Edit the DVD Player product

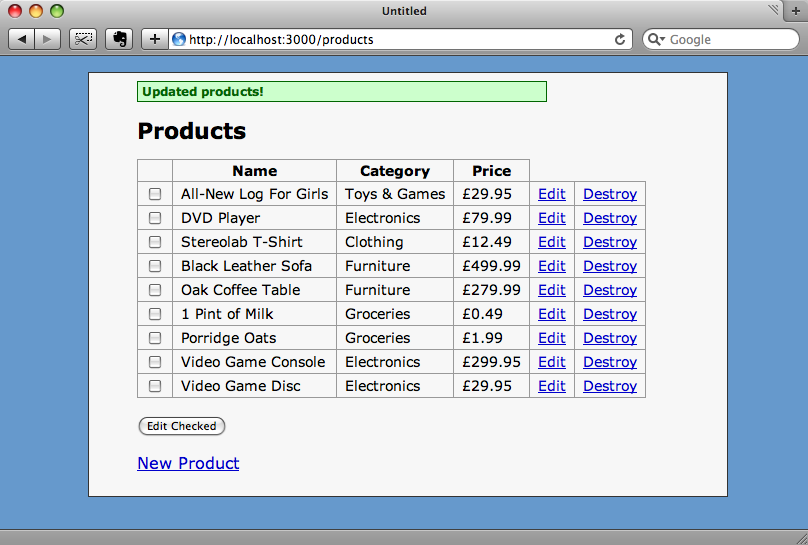pyautogui.click(x=551, y=218)
